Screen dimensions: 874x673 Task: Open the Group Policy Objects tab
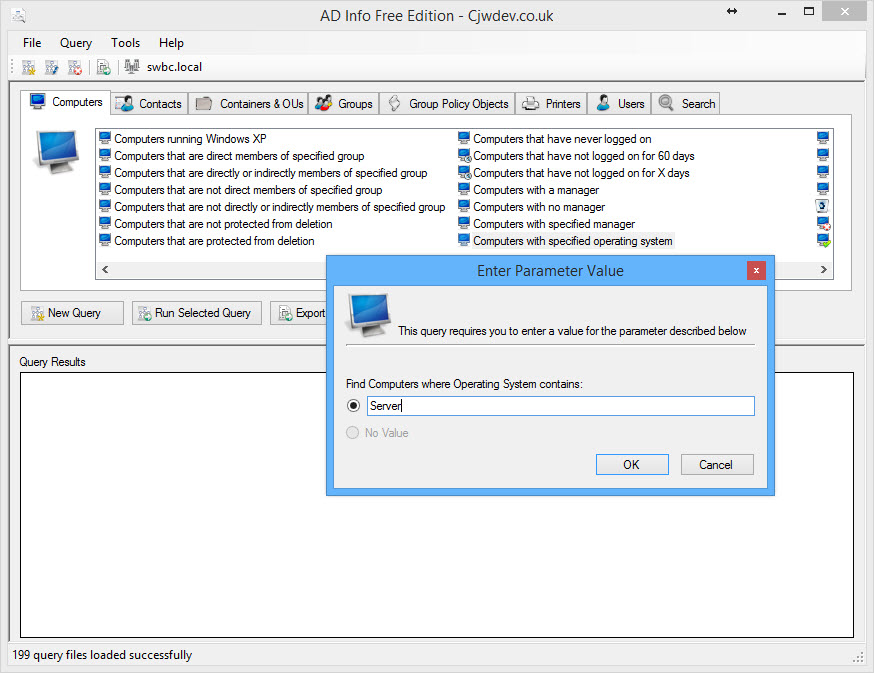coord(447,104)
